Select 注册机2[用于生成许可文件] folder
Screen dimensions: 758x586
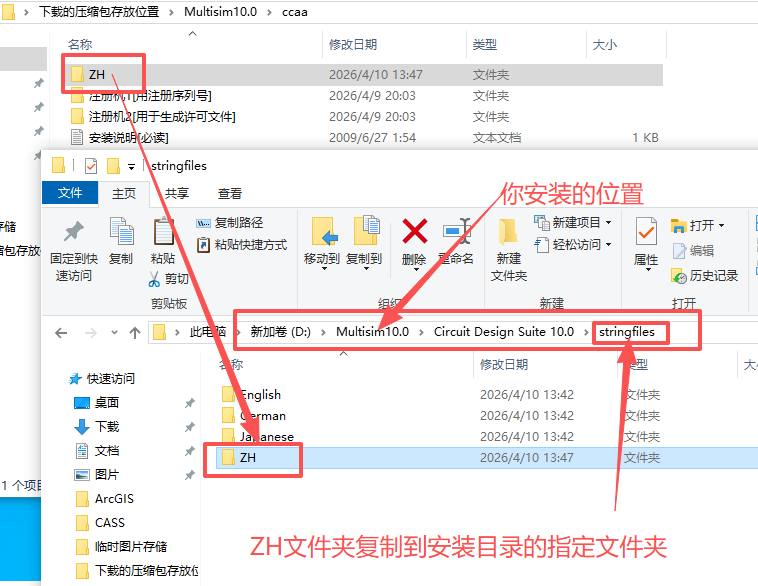point(153,117)
